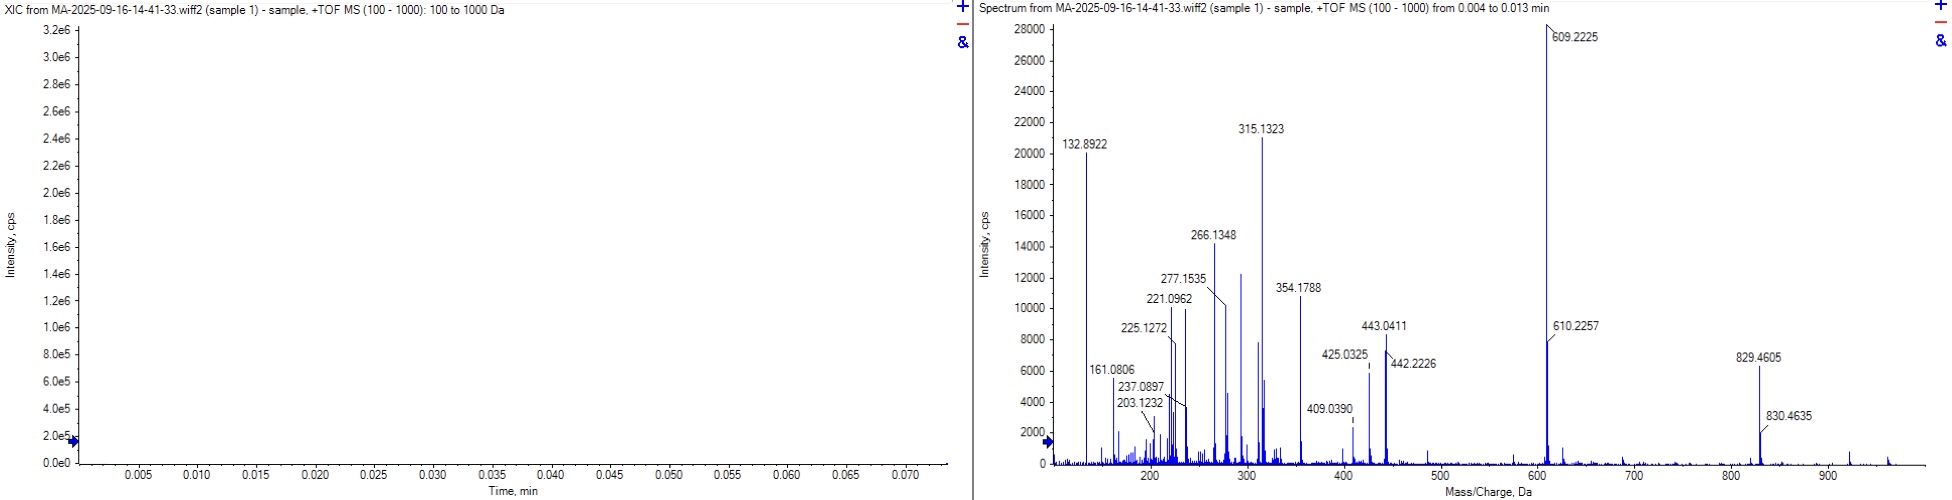This screenshot has width=1952, height=500.
Task: Click the 315.1323 peak label
Action: (x=1261, y=129)
